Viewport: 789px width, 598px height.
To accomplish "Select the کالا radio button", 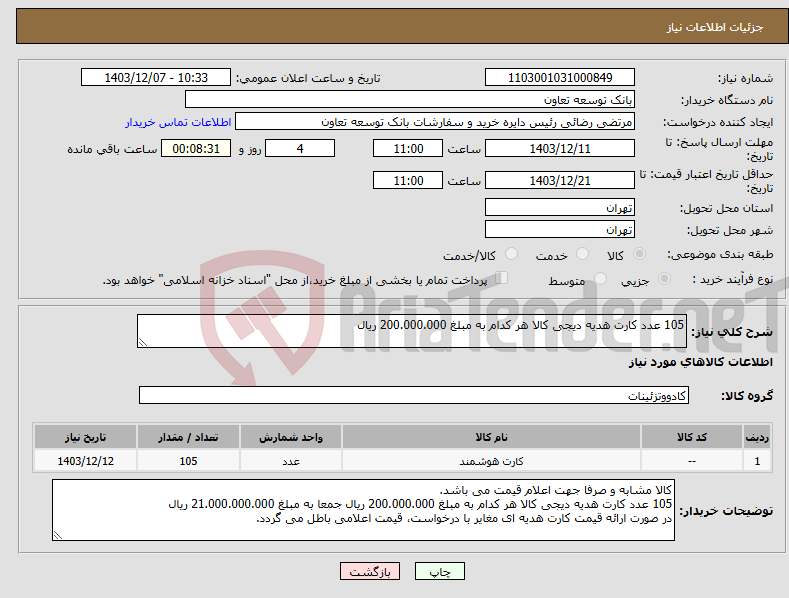I will 639,254.
